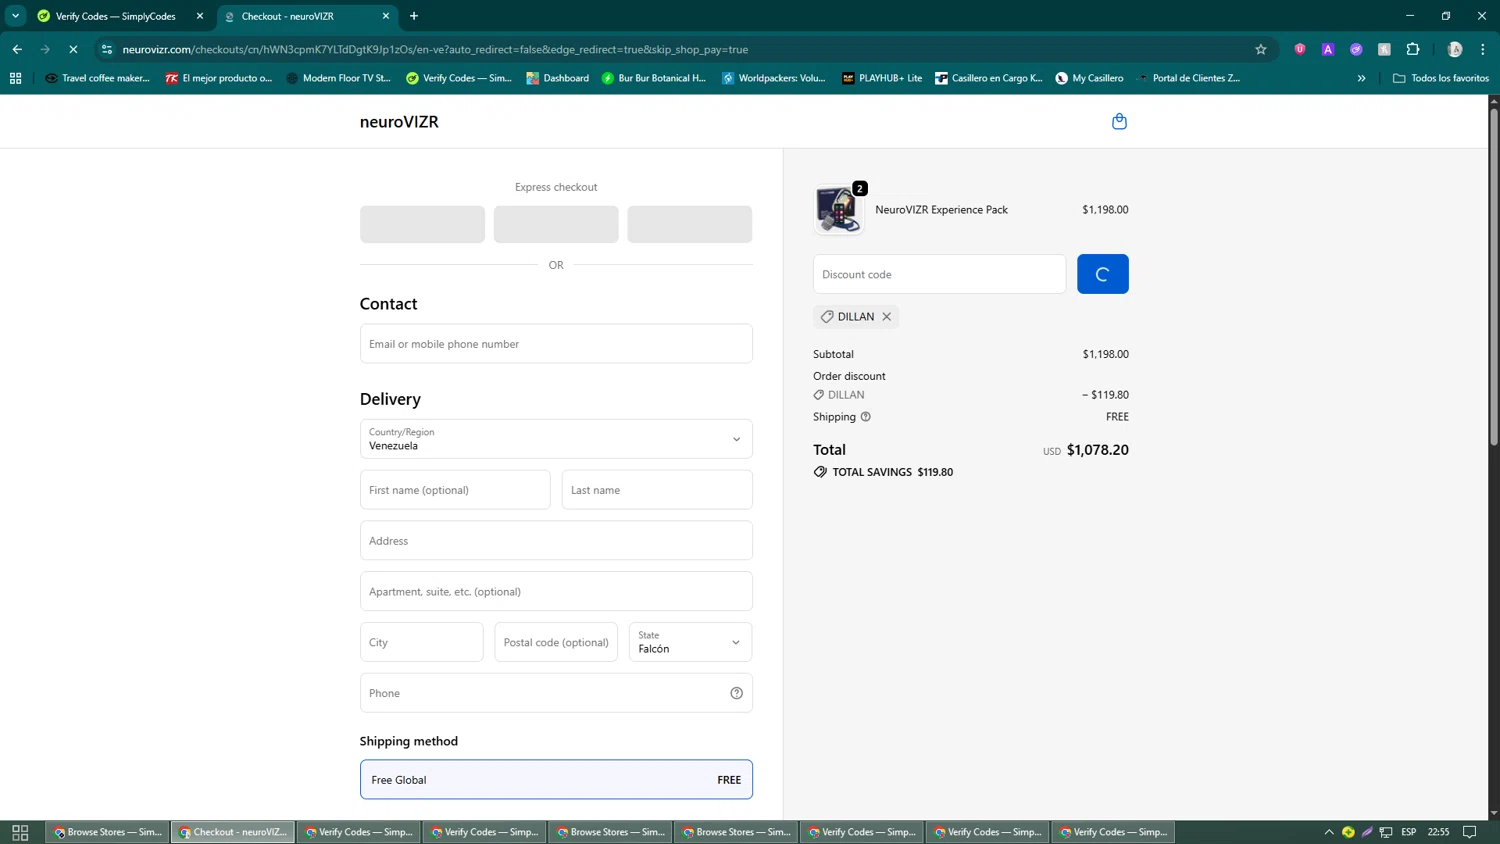Image resolution: width=1500 pixels, height=844 pixels.
Task: Click the First name field
Action: pyautogui.click(x=455, y=490)
